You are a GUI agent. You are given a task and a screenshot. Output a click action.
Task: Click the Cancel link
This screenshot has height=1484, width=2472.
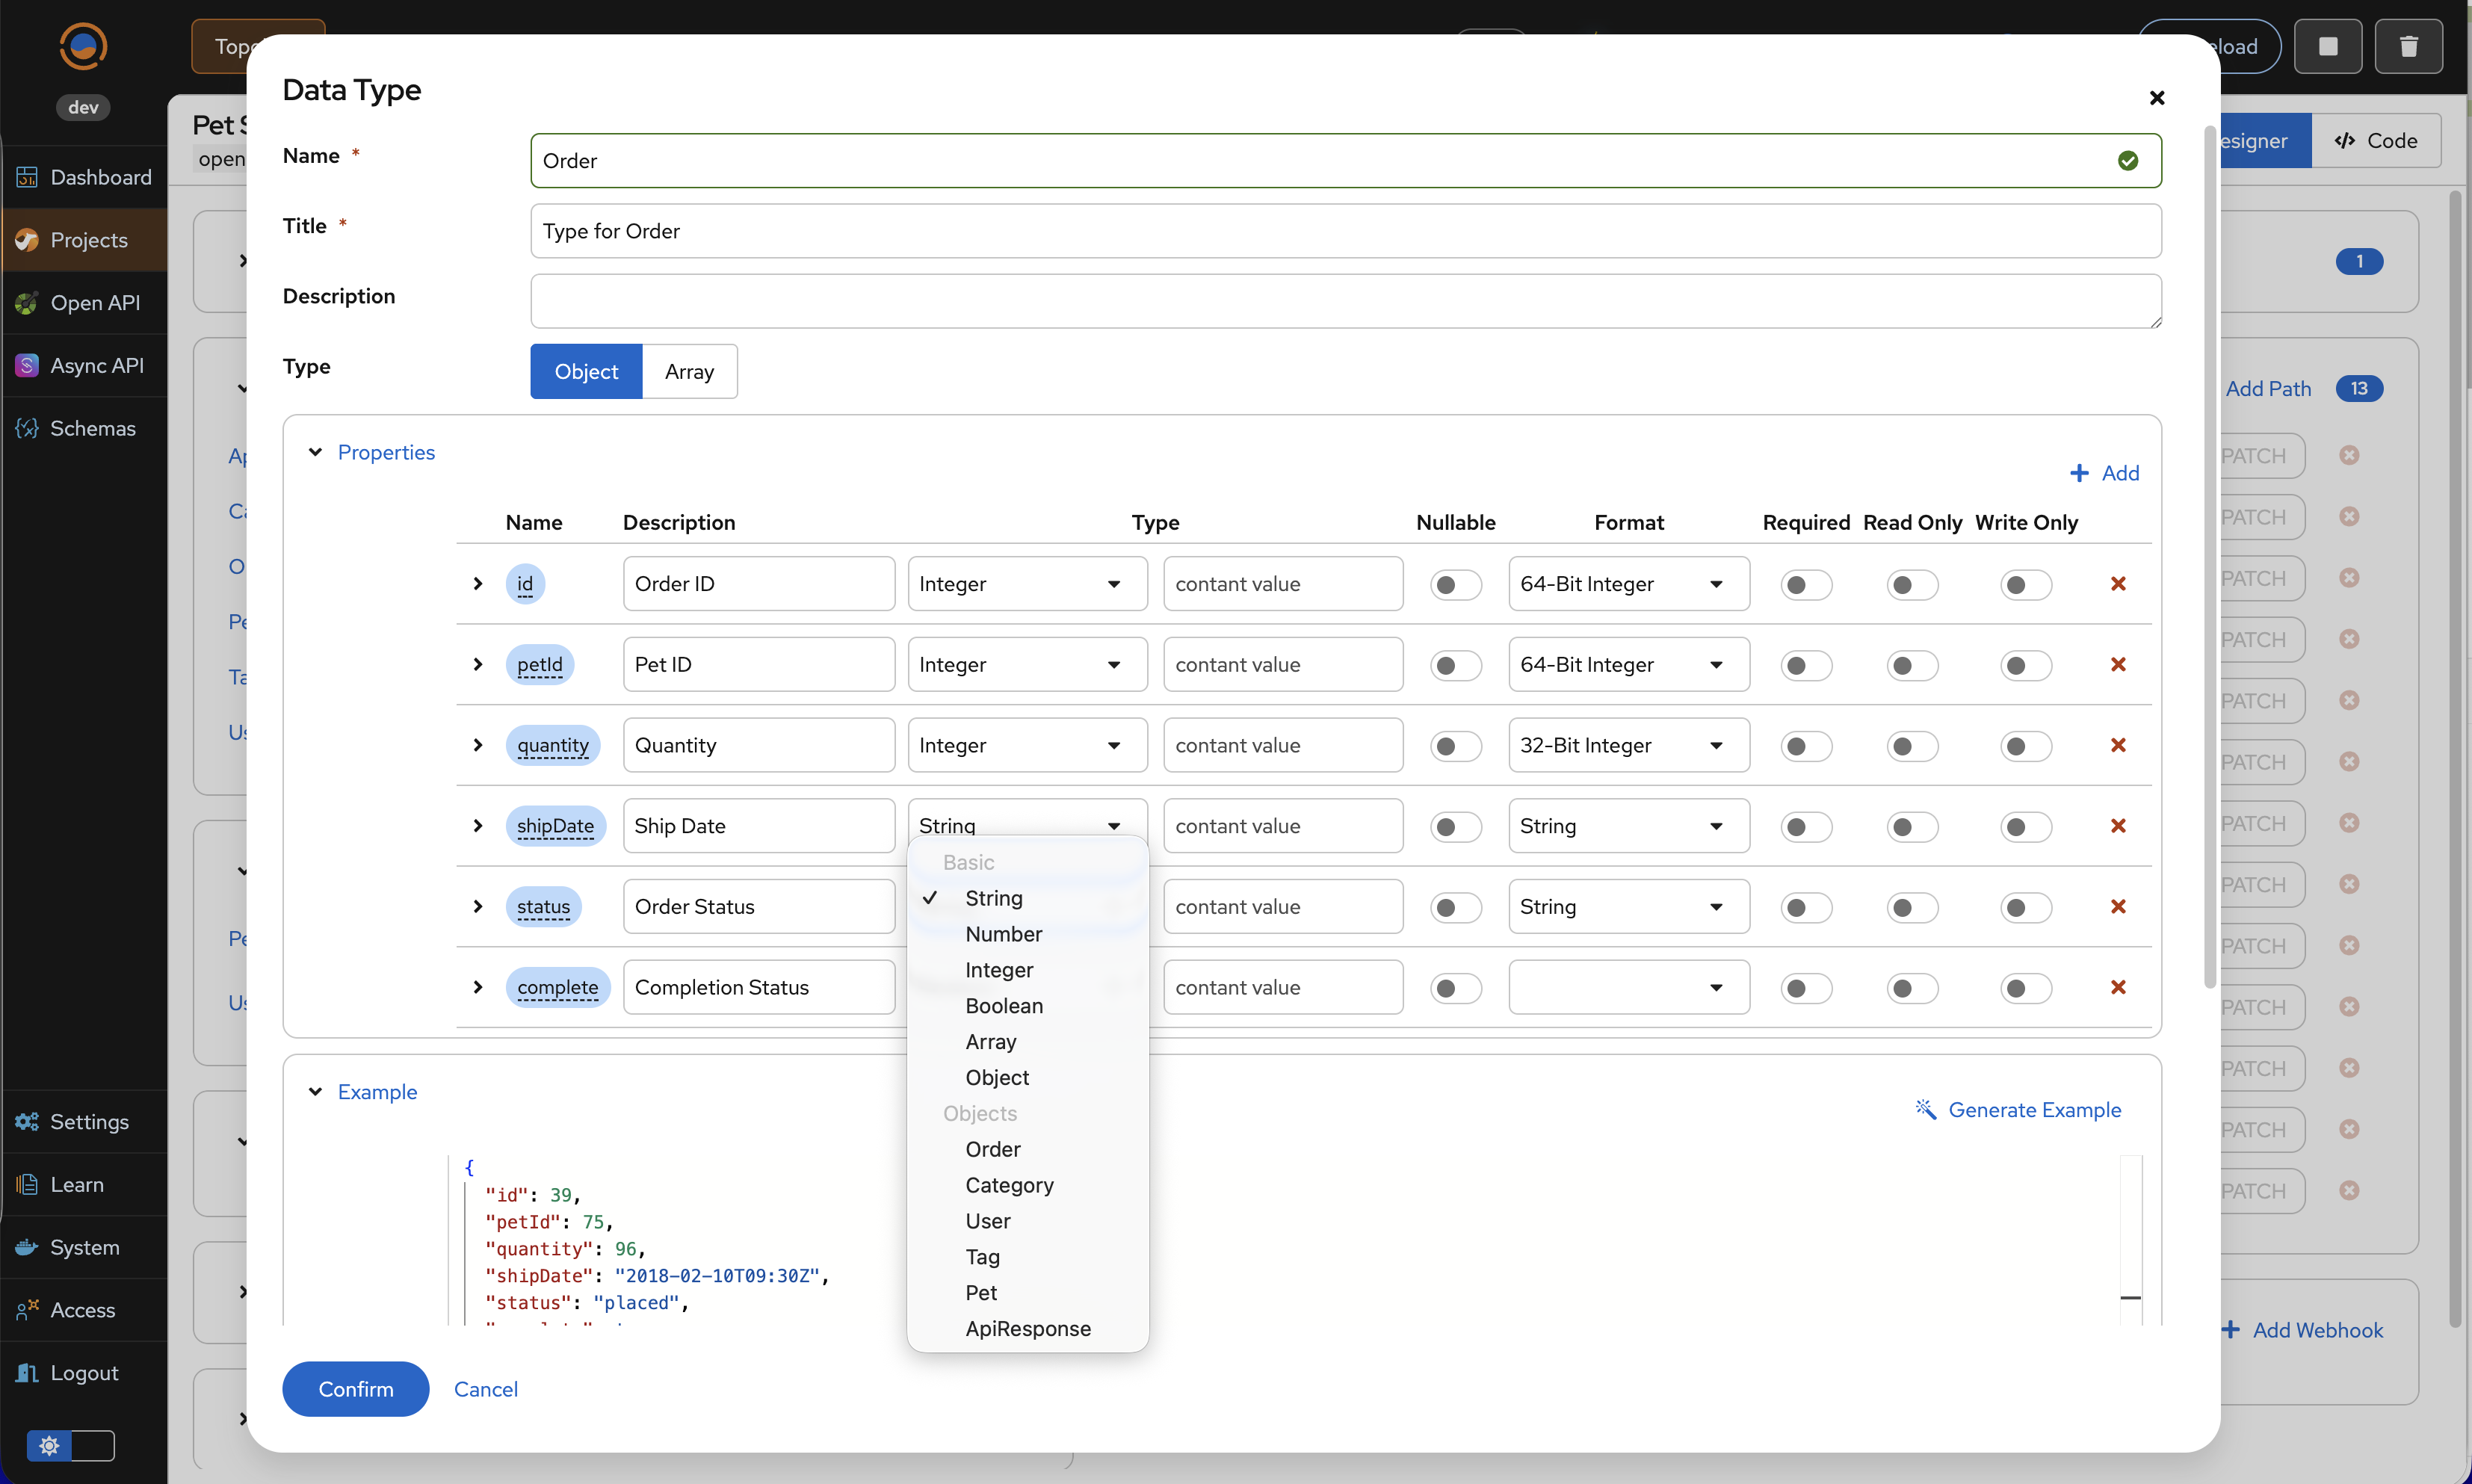click(485, 1389)
